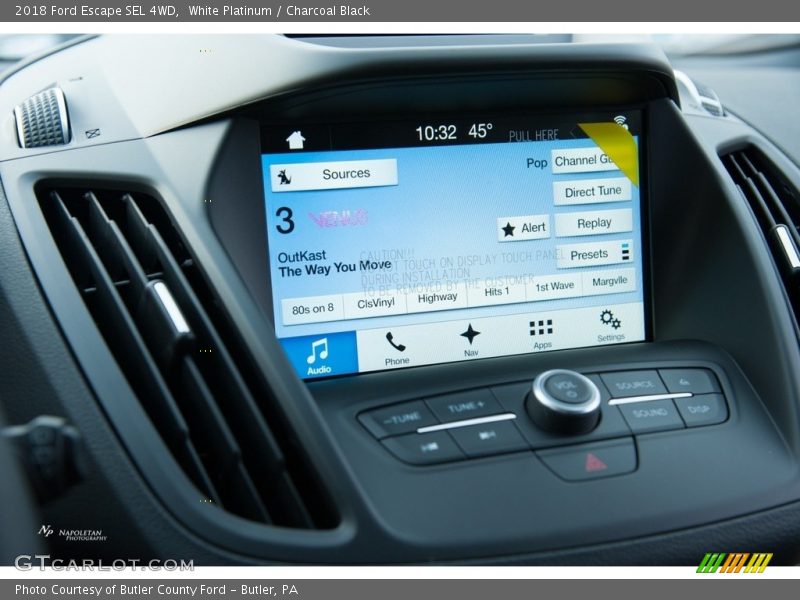
Task: Open the Presets list
Action: (595, 254)
